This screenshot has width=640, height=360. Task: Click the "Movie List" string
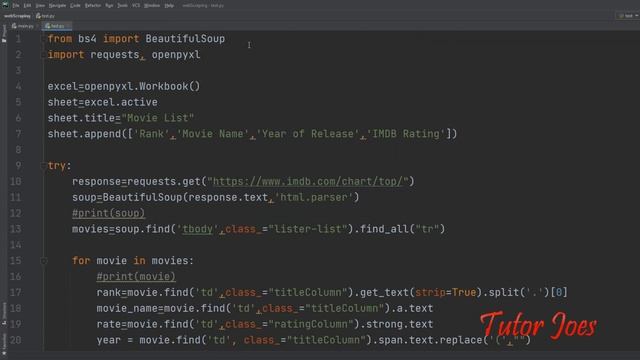158,118
